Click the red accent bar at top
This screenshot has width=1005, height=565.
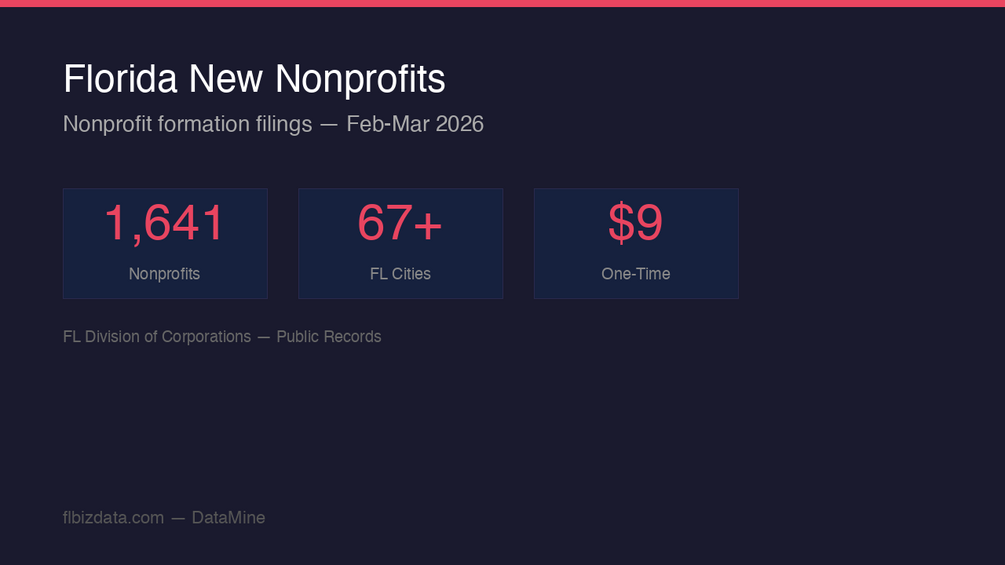pos(502,3)
